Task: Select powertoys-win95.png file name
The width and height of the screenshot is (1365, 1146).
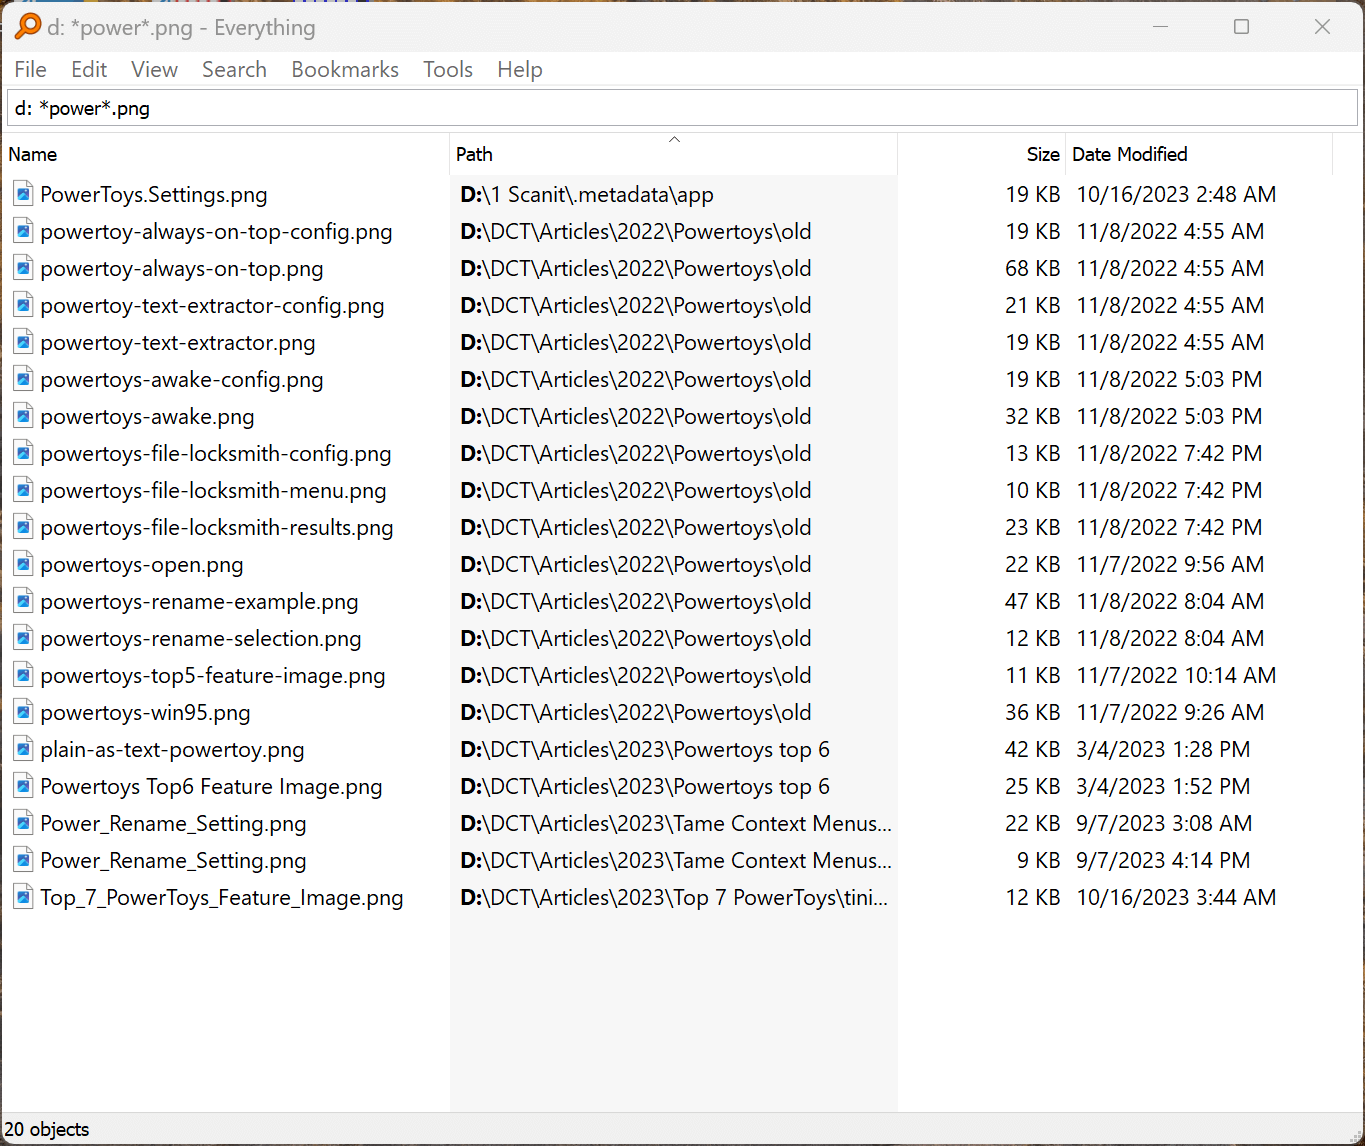Action: (145, 712)
